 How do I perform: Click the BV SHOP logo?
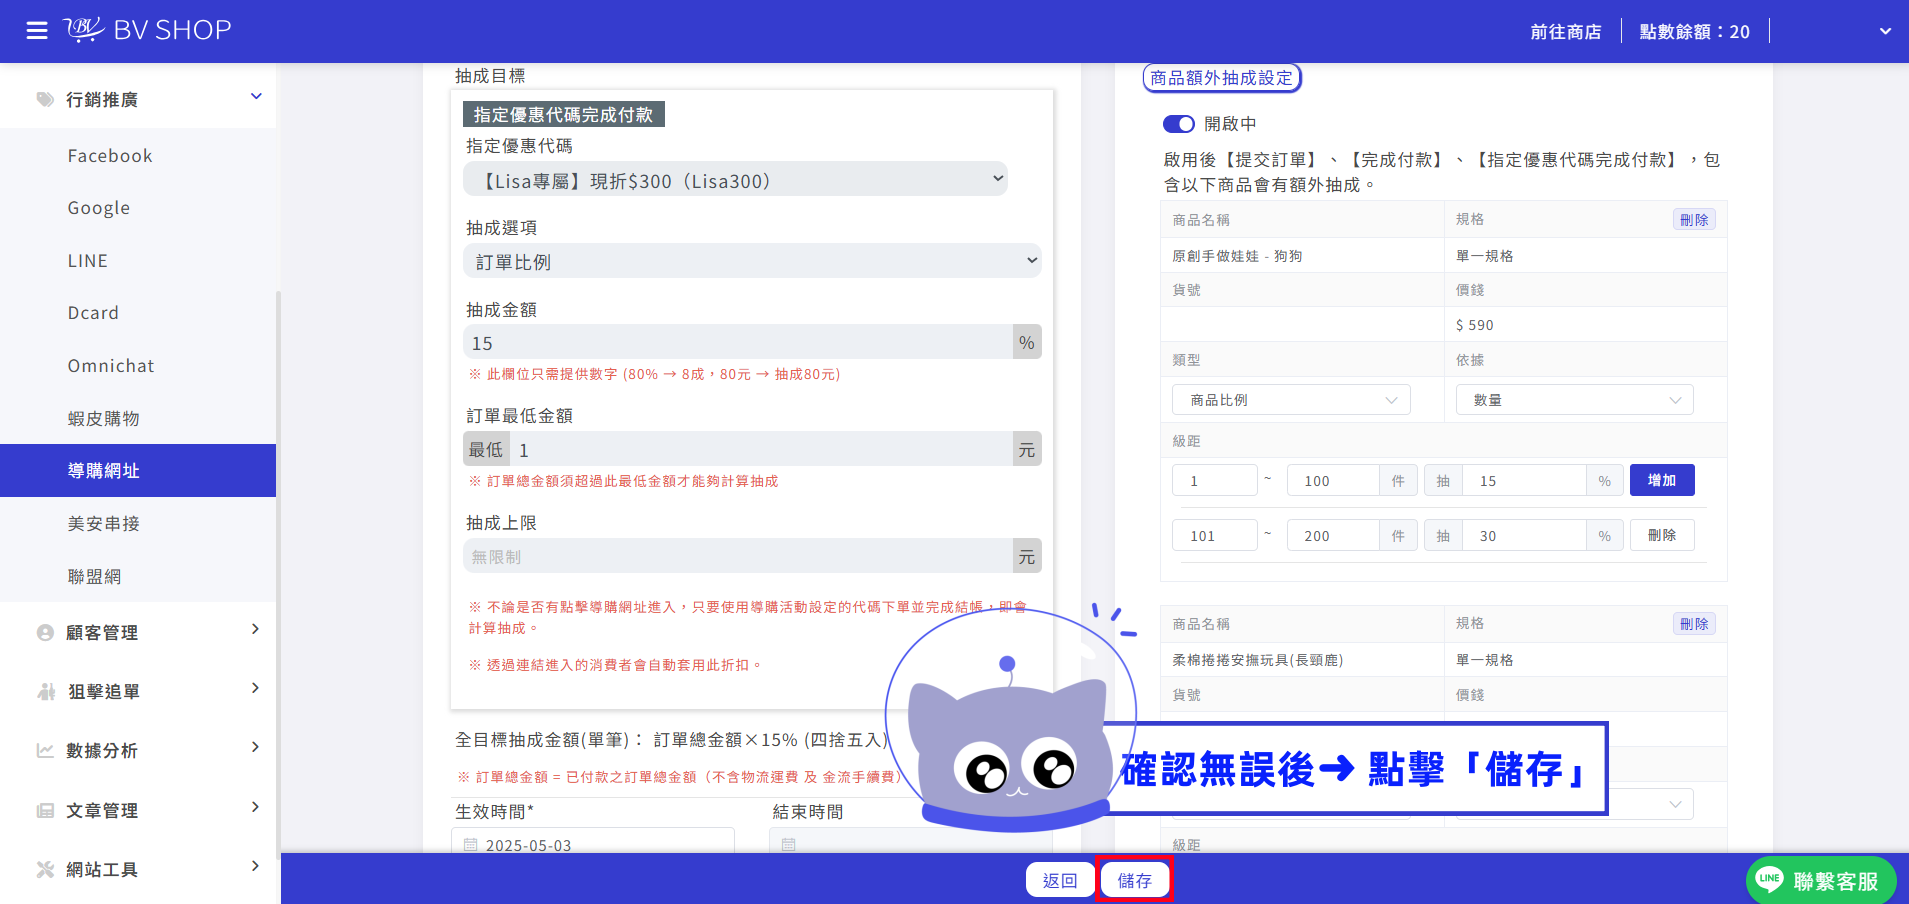[x=148, y=30]
